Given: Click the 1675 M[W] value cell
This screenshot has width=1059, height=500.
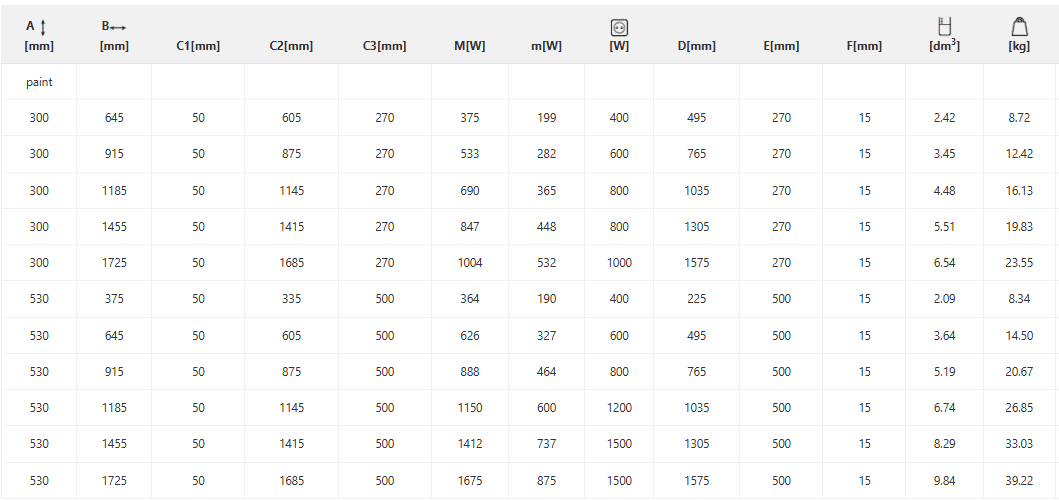Looking at the screenshot, I should (470, 481).
